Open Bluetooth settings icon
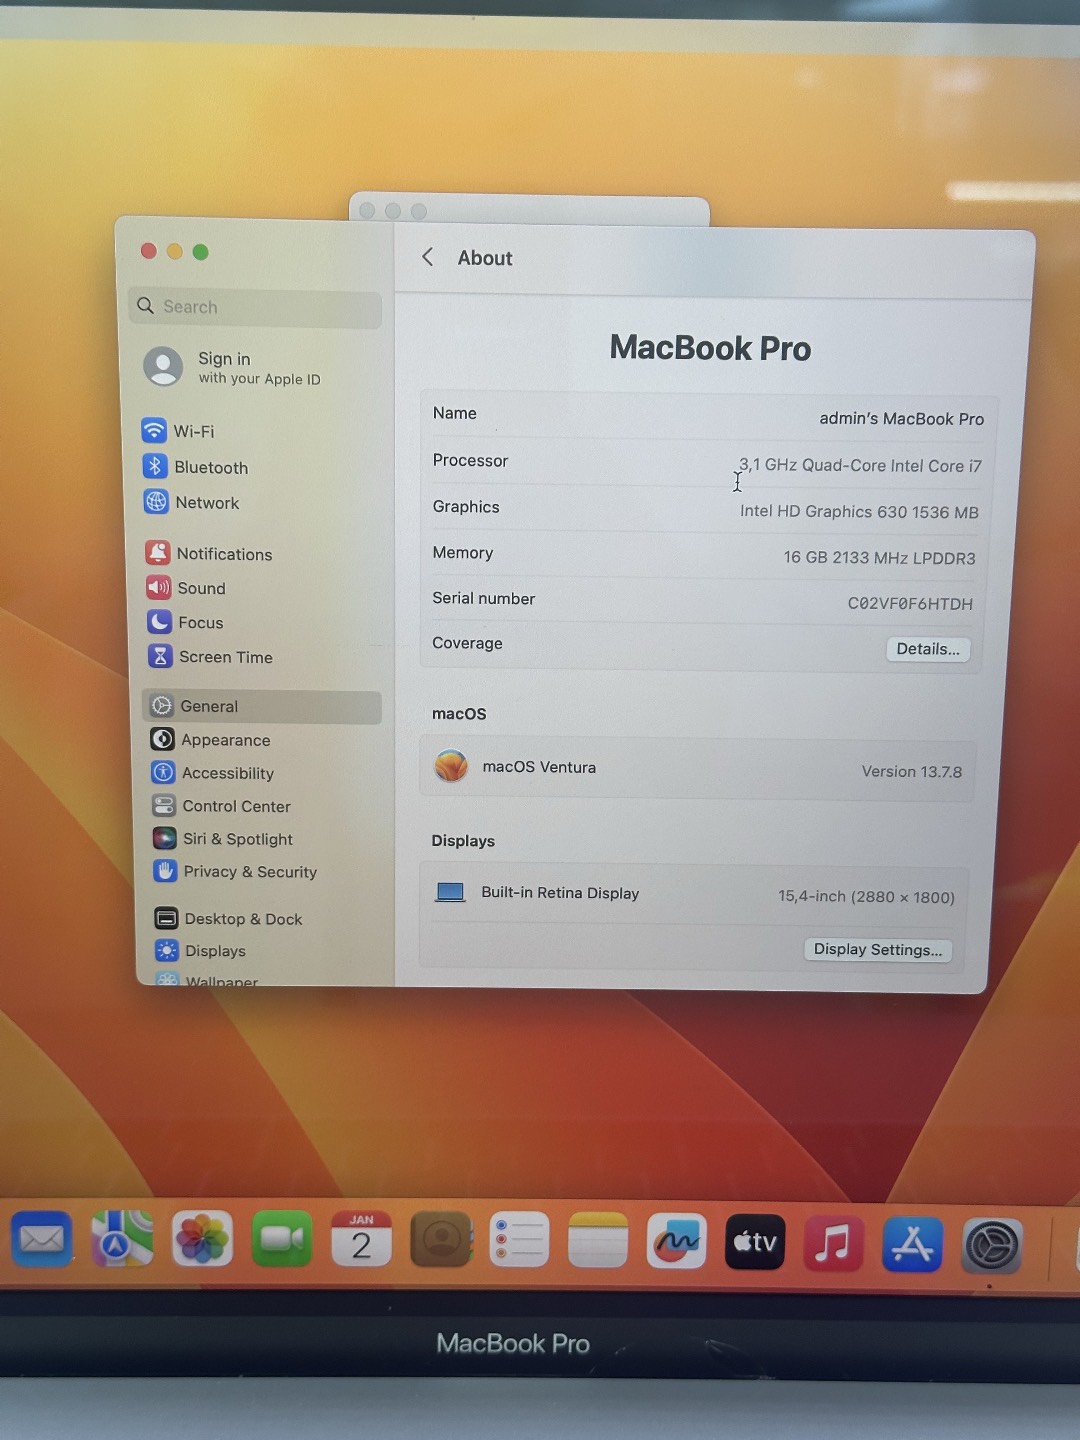Image resolution: width=1080 pixels, height=1440 pixels. [x=155, y=466]
